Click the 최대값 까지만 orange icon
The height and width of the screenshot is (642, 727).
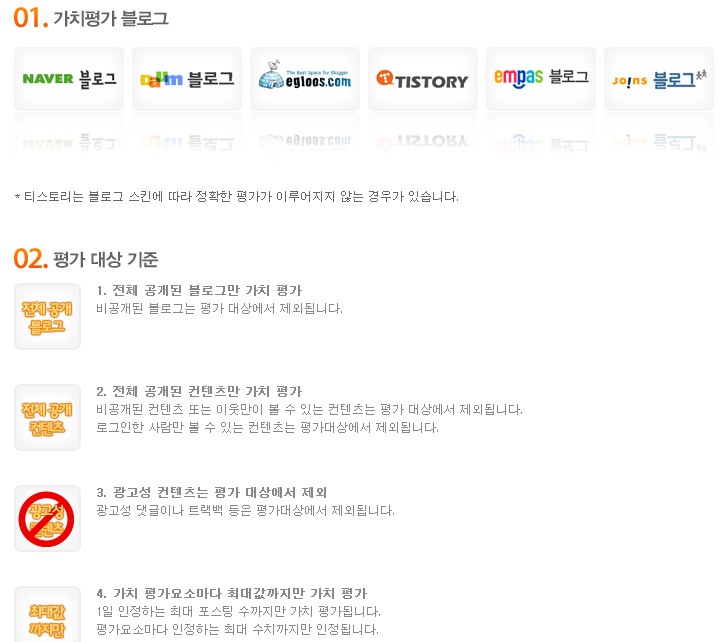(47, 615)
